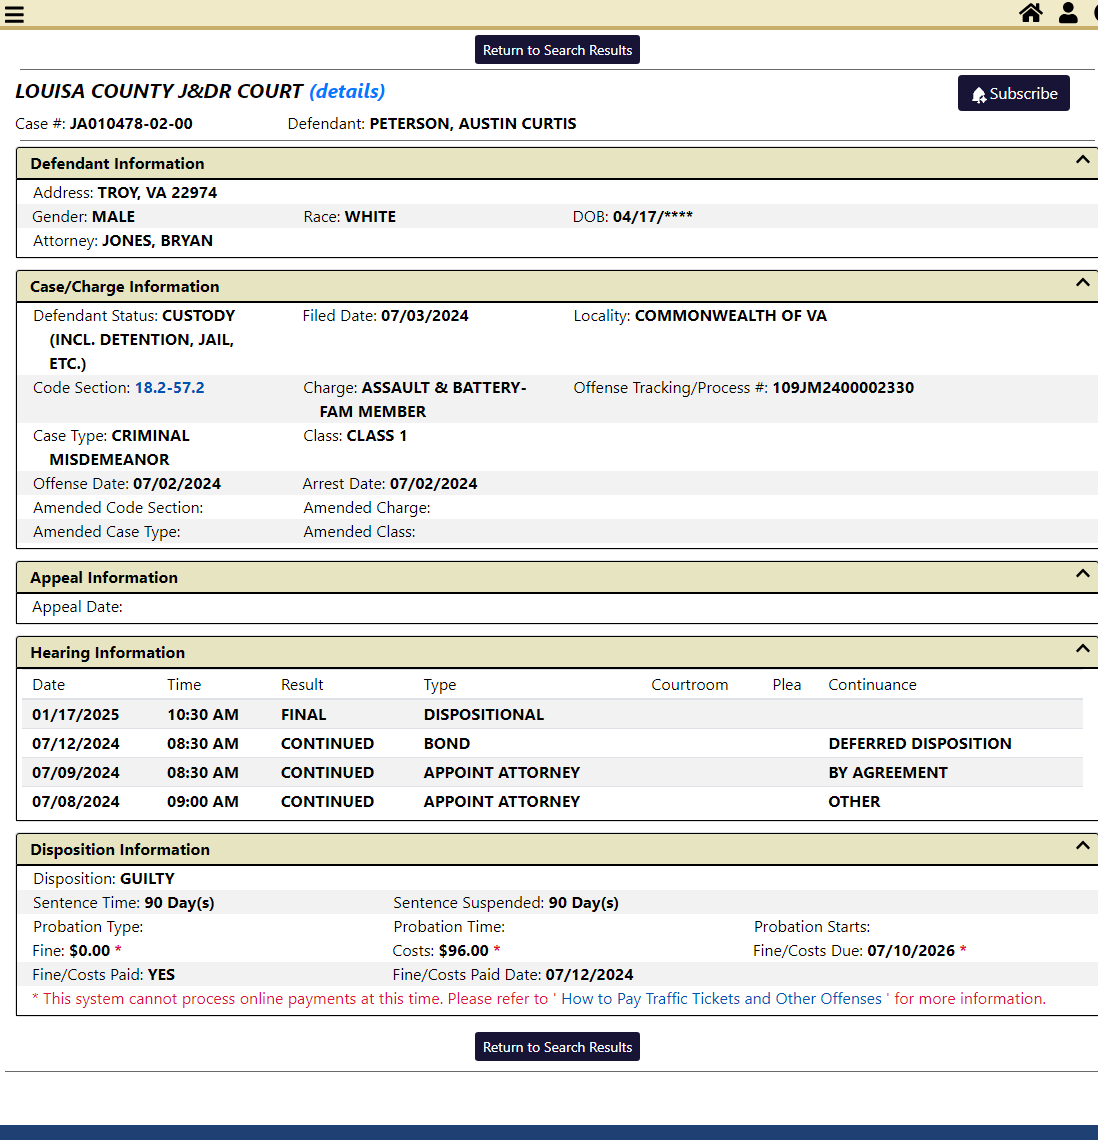Click the address TROY, VA 22974
Screen dimensions: 1098x1140
[157, 193]
